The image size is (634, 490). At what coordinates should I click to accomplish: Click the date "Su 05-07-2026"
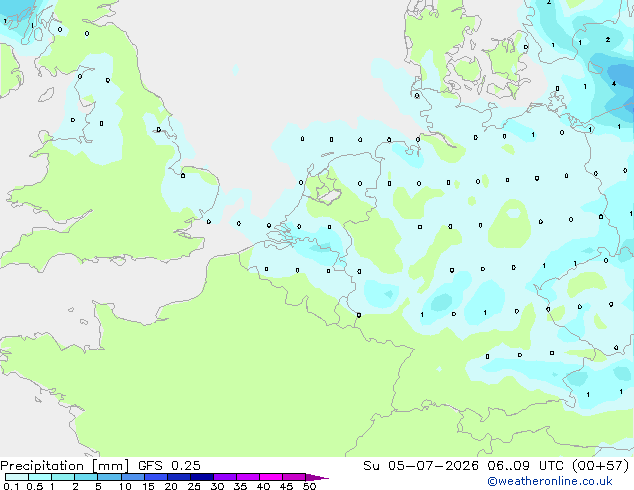[421, 466]
